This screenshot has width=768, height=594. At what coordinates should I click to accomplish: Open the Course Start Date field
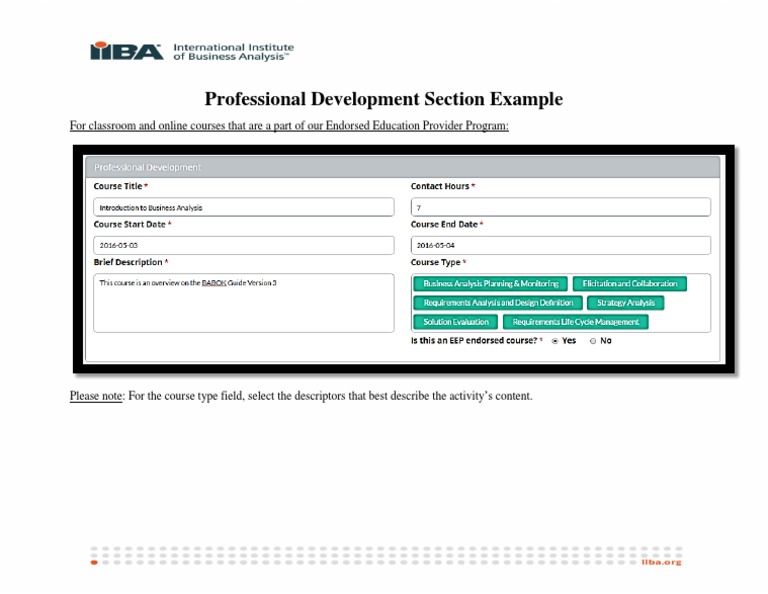(x=244, y=245)
